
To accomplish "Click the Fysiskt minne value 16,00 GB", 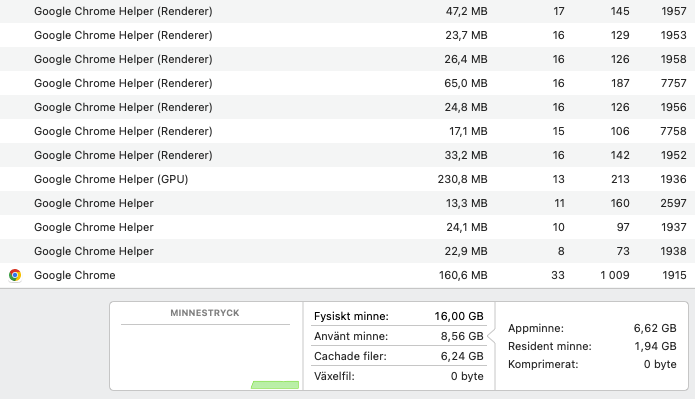I will (459, 316).
